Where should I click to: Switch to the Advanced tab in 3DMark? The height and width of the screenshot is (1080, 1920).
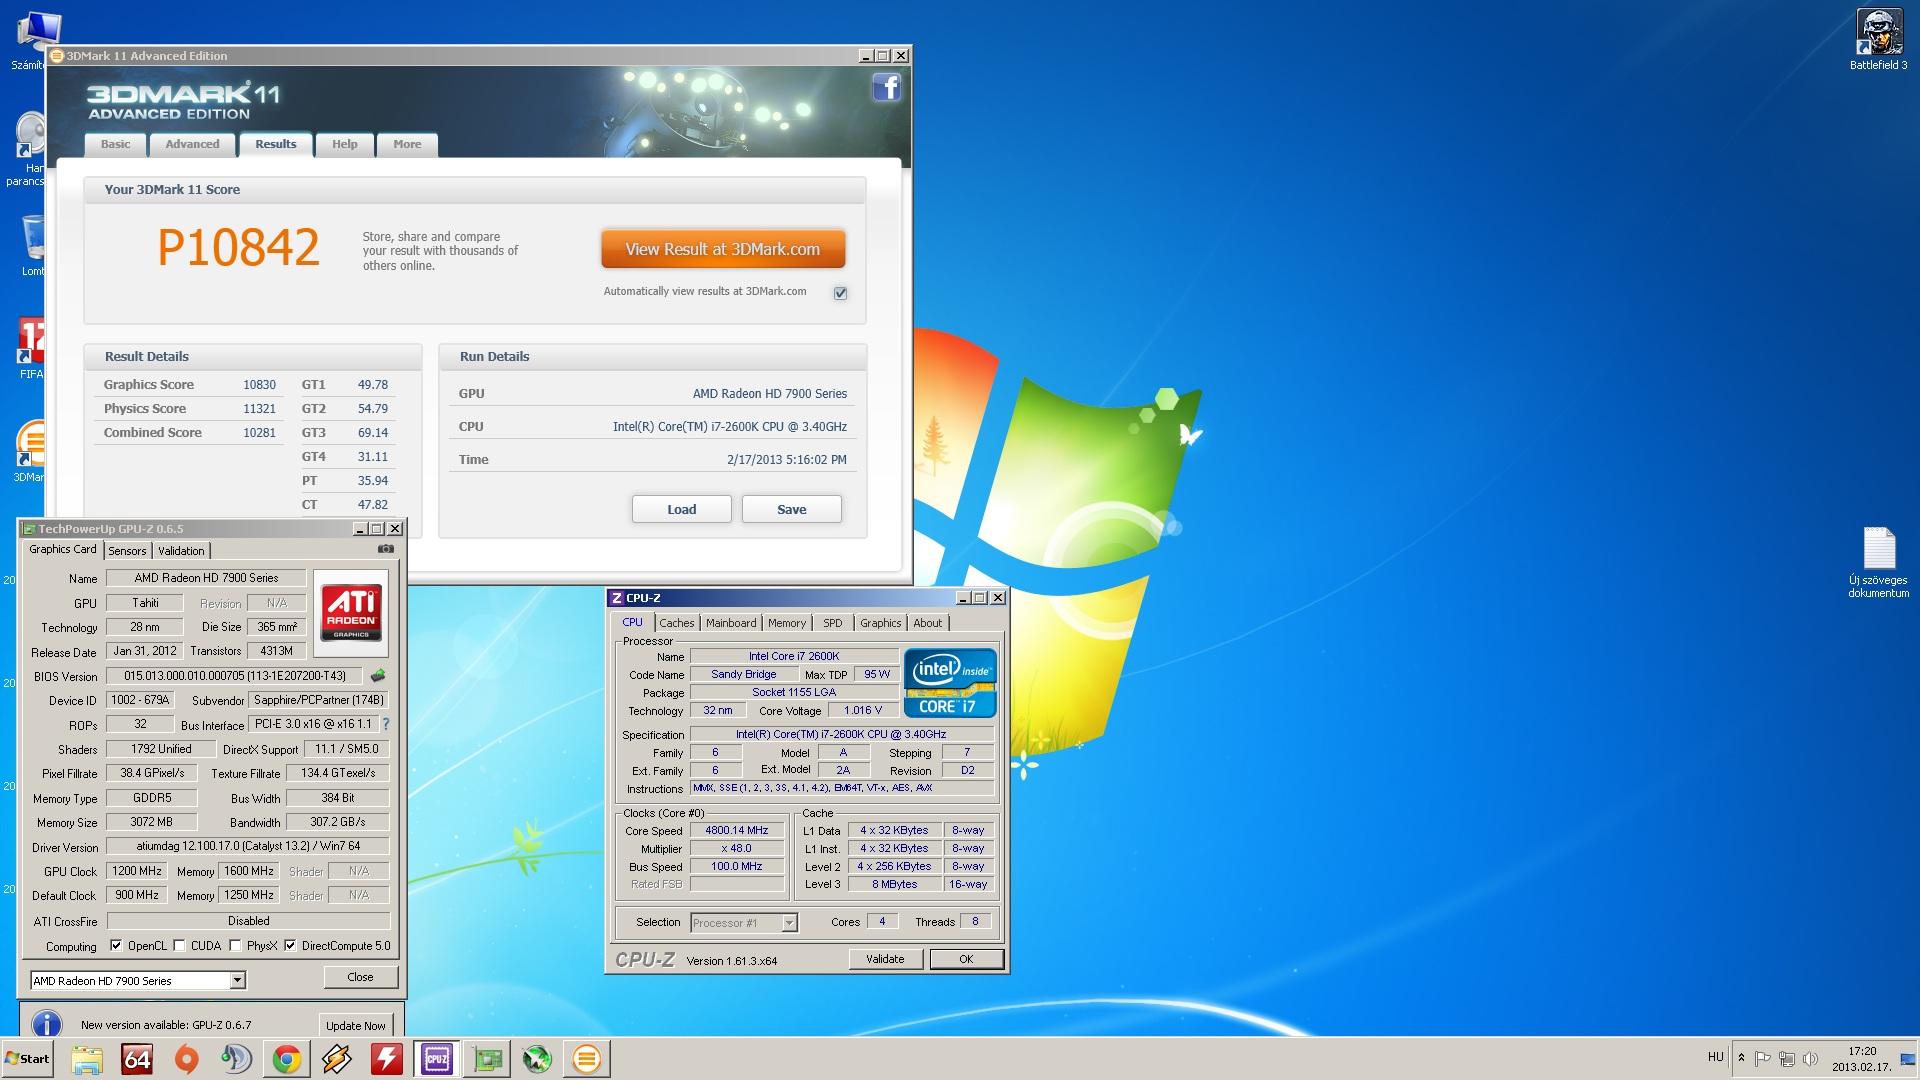(192, 144)
